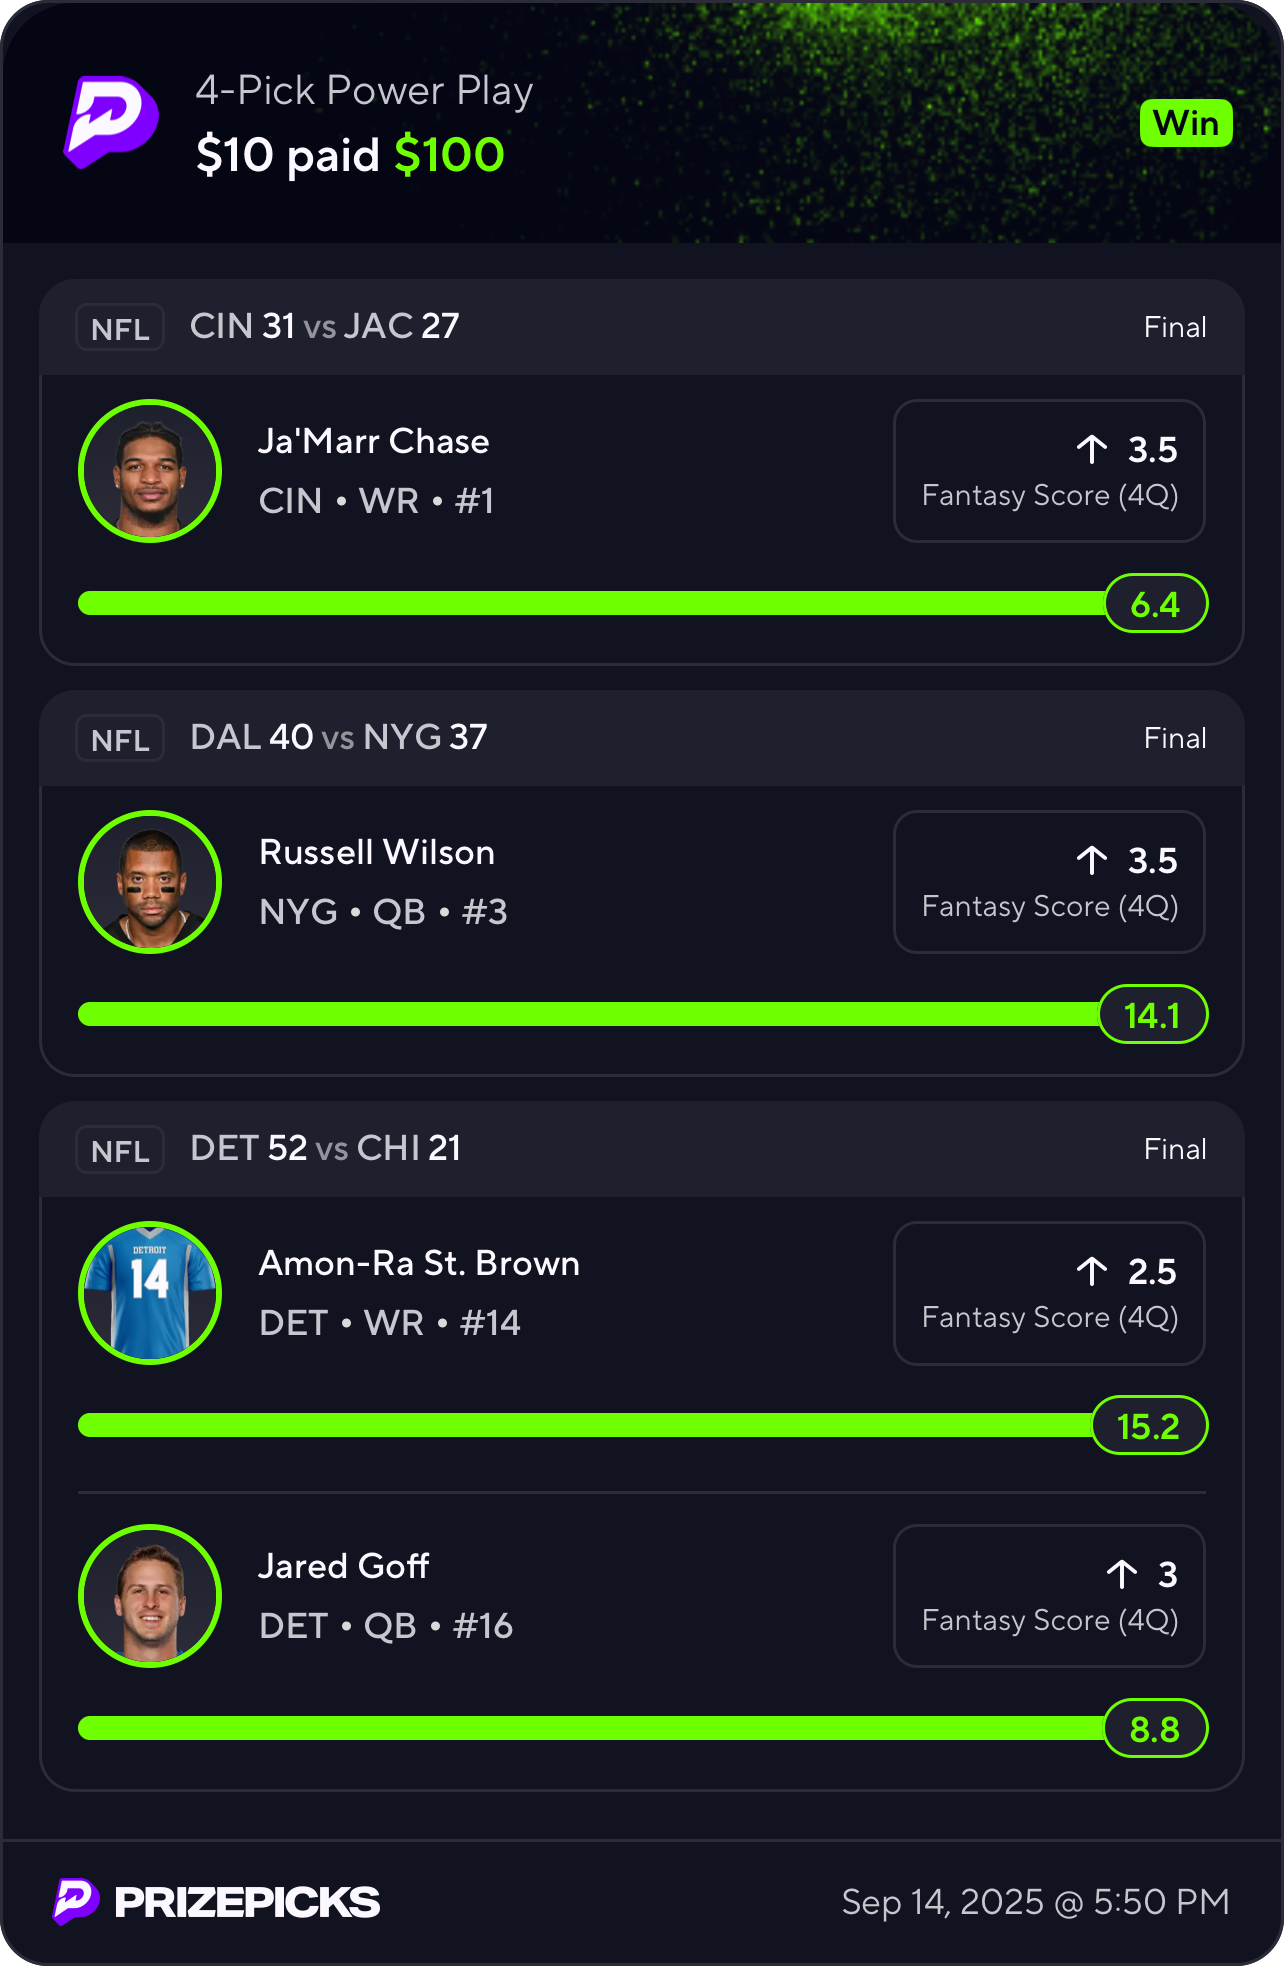
Task: Click Russell Wilson's 14.1 score progress bubble
Action: pos(1153,1015)
